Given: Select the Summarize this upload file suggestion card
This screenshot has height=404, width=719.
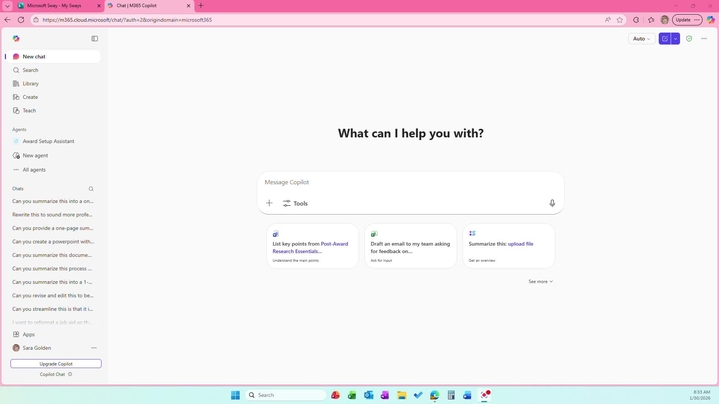Looking at the screenshot, I should (x=508, y=247).
